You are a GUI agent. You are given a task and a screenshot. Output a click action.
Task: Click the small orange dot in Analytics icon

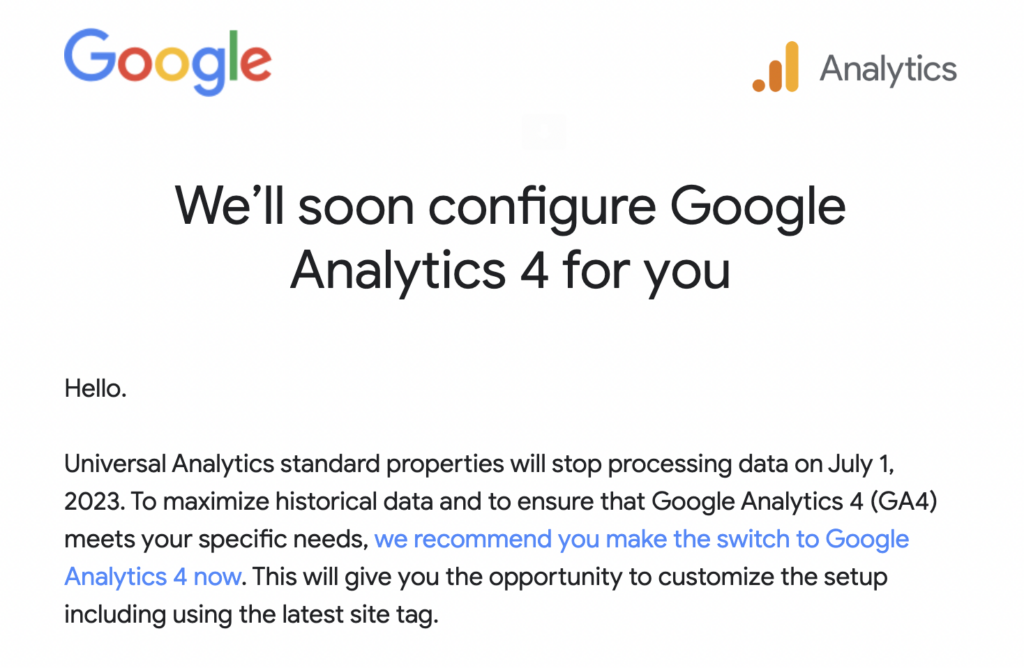[758, 85]
